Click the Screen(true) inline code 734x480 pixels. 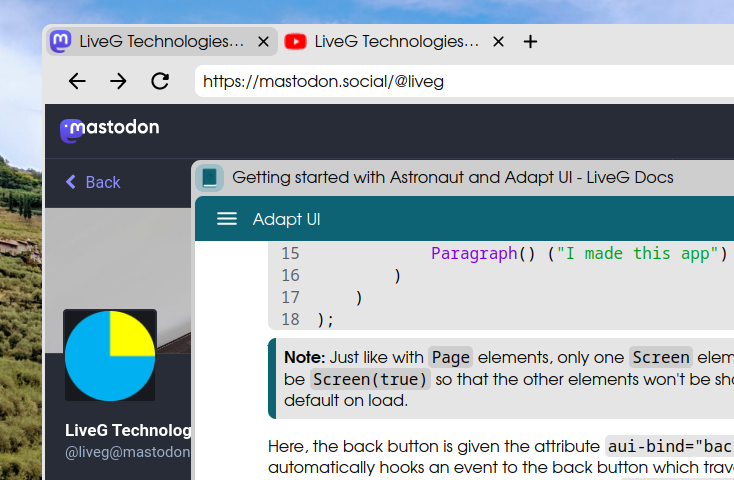click(369, 379)
